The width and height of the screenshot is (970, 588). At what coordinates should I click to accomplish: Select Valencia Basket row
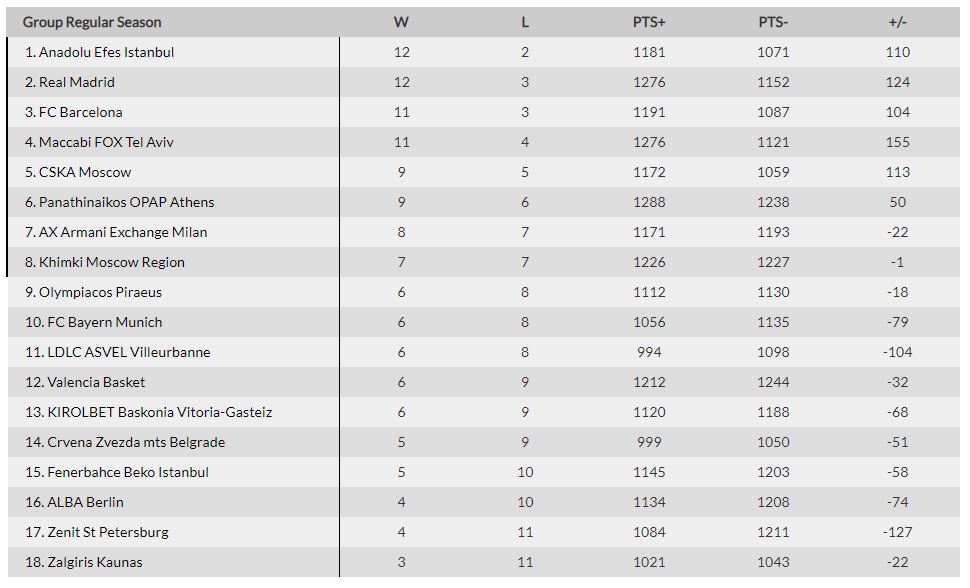point(96,382)
